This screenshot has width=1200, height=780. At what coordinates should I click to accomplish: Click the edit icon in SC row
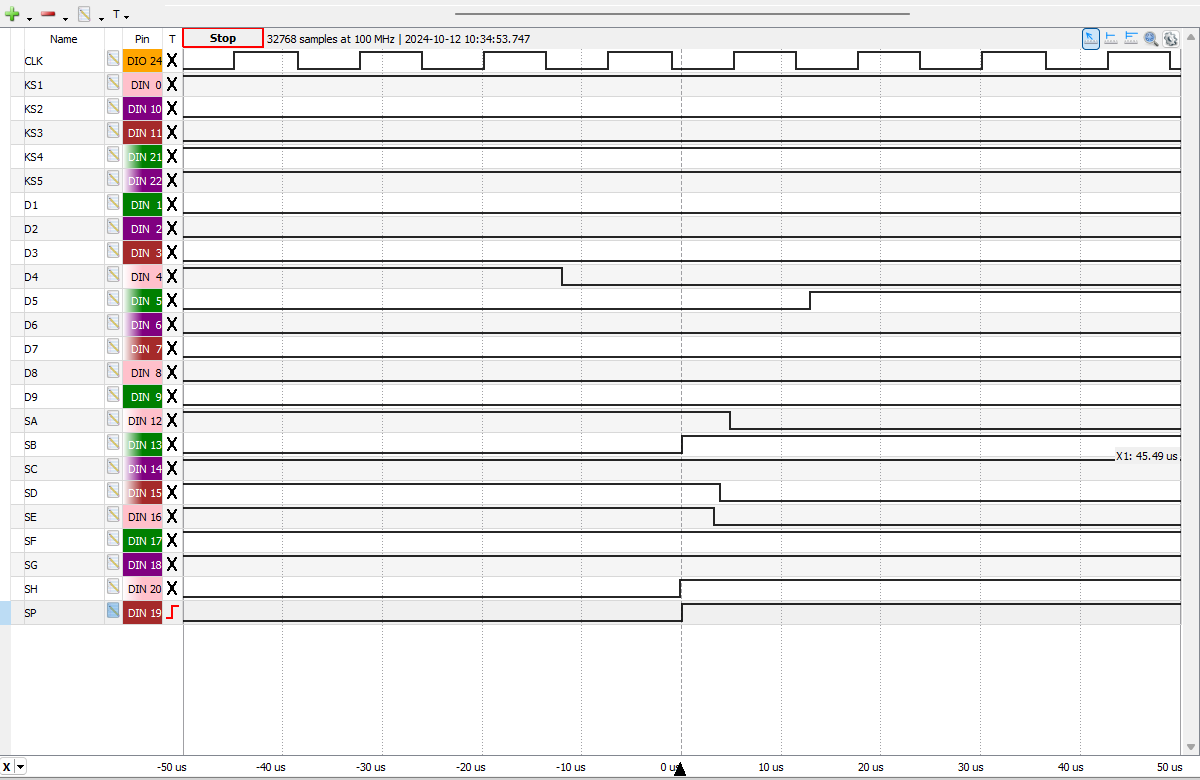click(x=114, y=468)
